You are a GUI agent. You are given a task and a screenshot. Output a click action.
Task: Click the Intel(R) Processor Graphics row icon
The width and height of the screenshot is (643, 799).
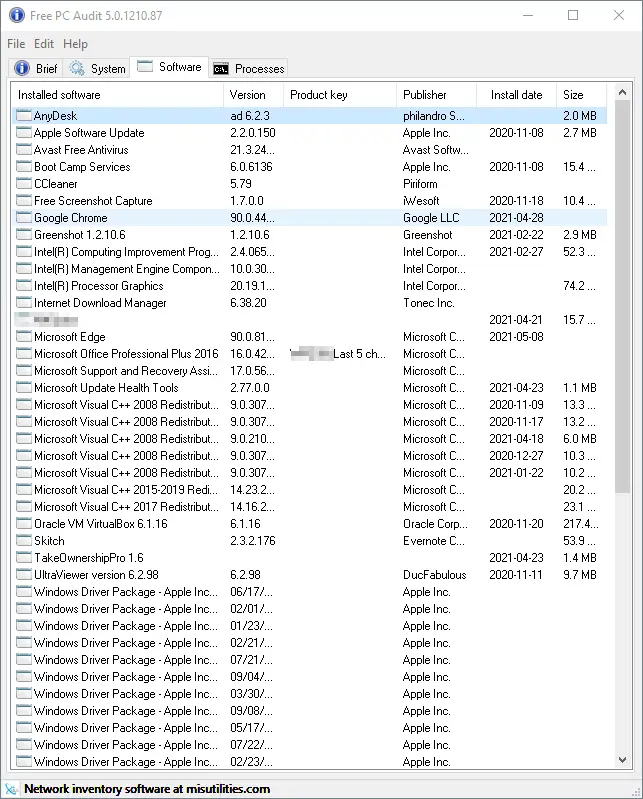coord(23,286)
